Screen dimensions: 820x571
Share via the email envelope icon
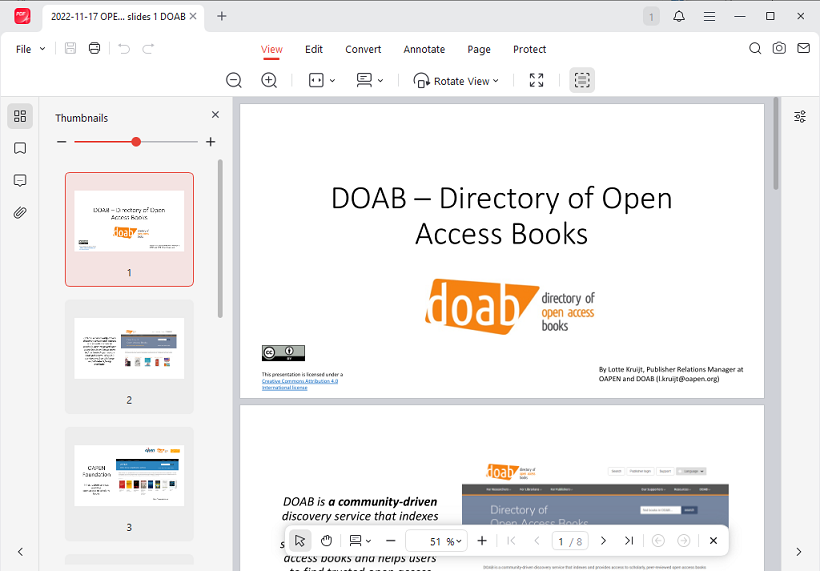click(803, 49)
